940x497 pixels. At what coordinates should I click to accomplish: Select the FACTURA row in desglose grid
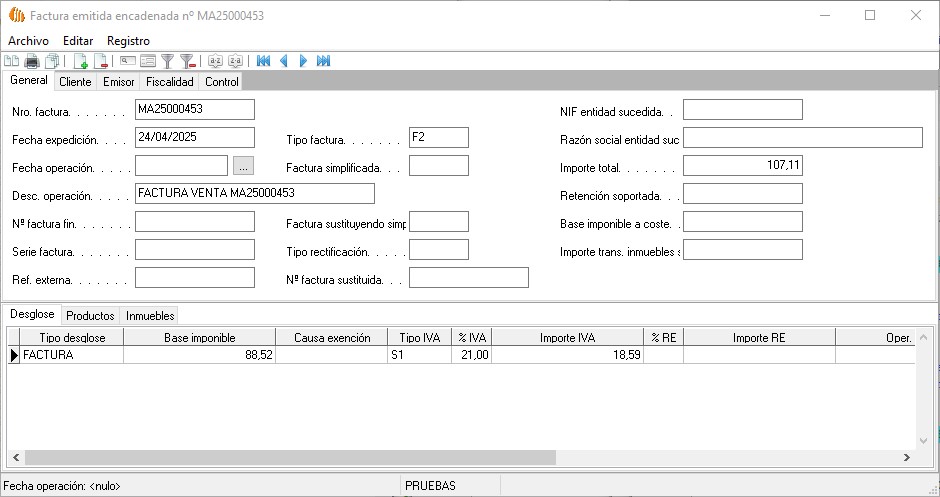70,354
